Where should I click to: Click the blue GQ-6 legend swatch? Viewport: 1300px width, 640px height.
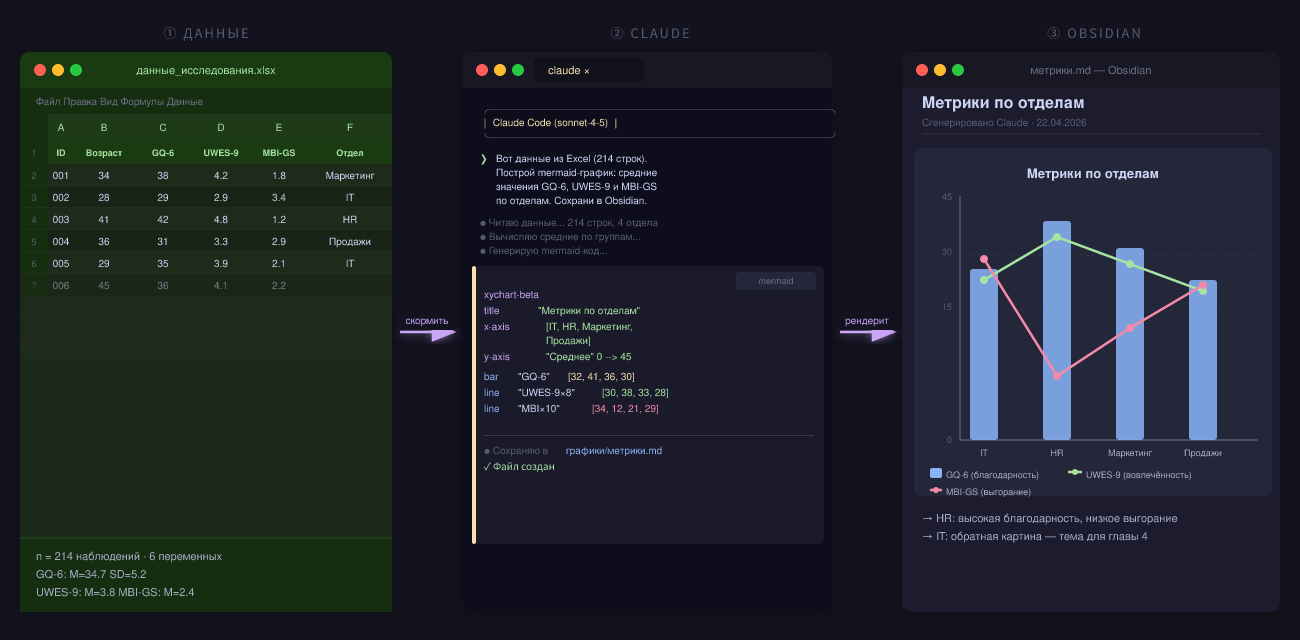936,473
